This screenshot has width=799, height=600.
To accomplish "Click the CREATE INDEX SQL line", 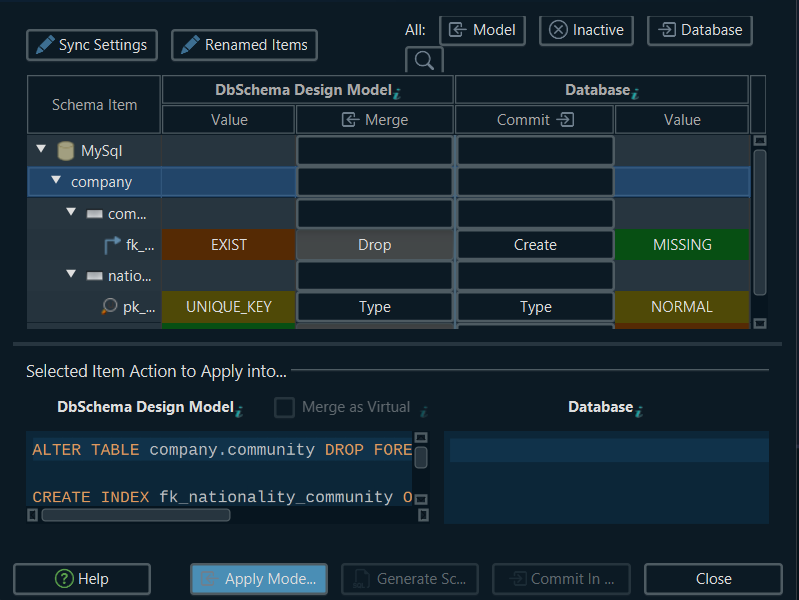I will (x=222, y=497).
